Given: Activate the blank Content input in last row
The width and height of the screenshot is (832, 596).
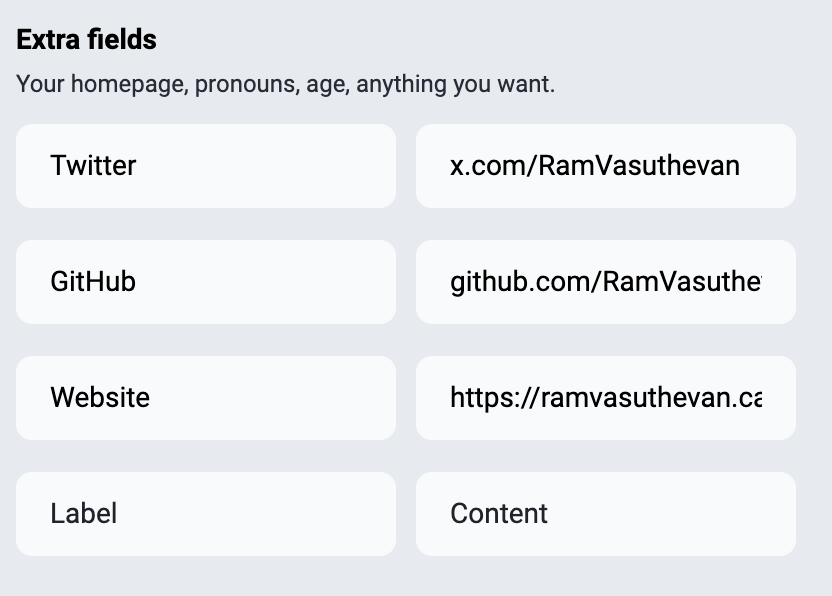Looking at the screenshot, I should click(x=605, y=514).
